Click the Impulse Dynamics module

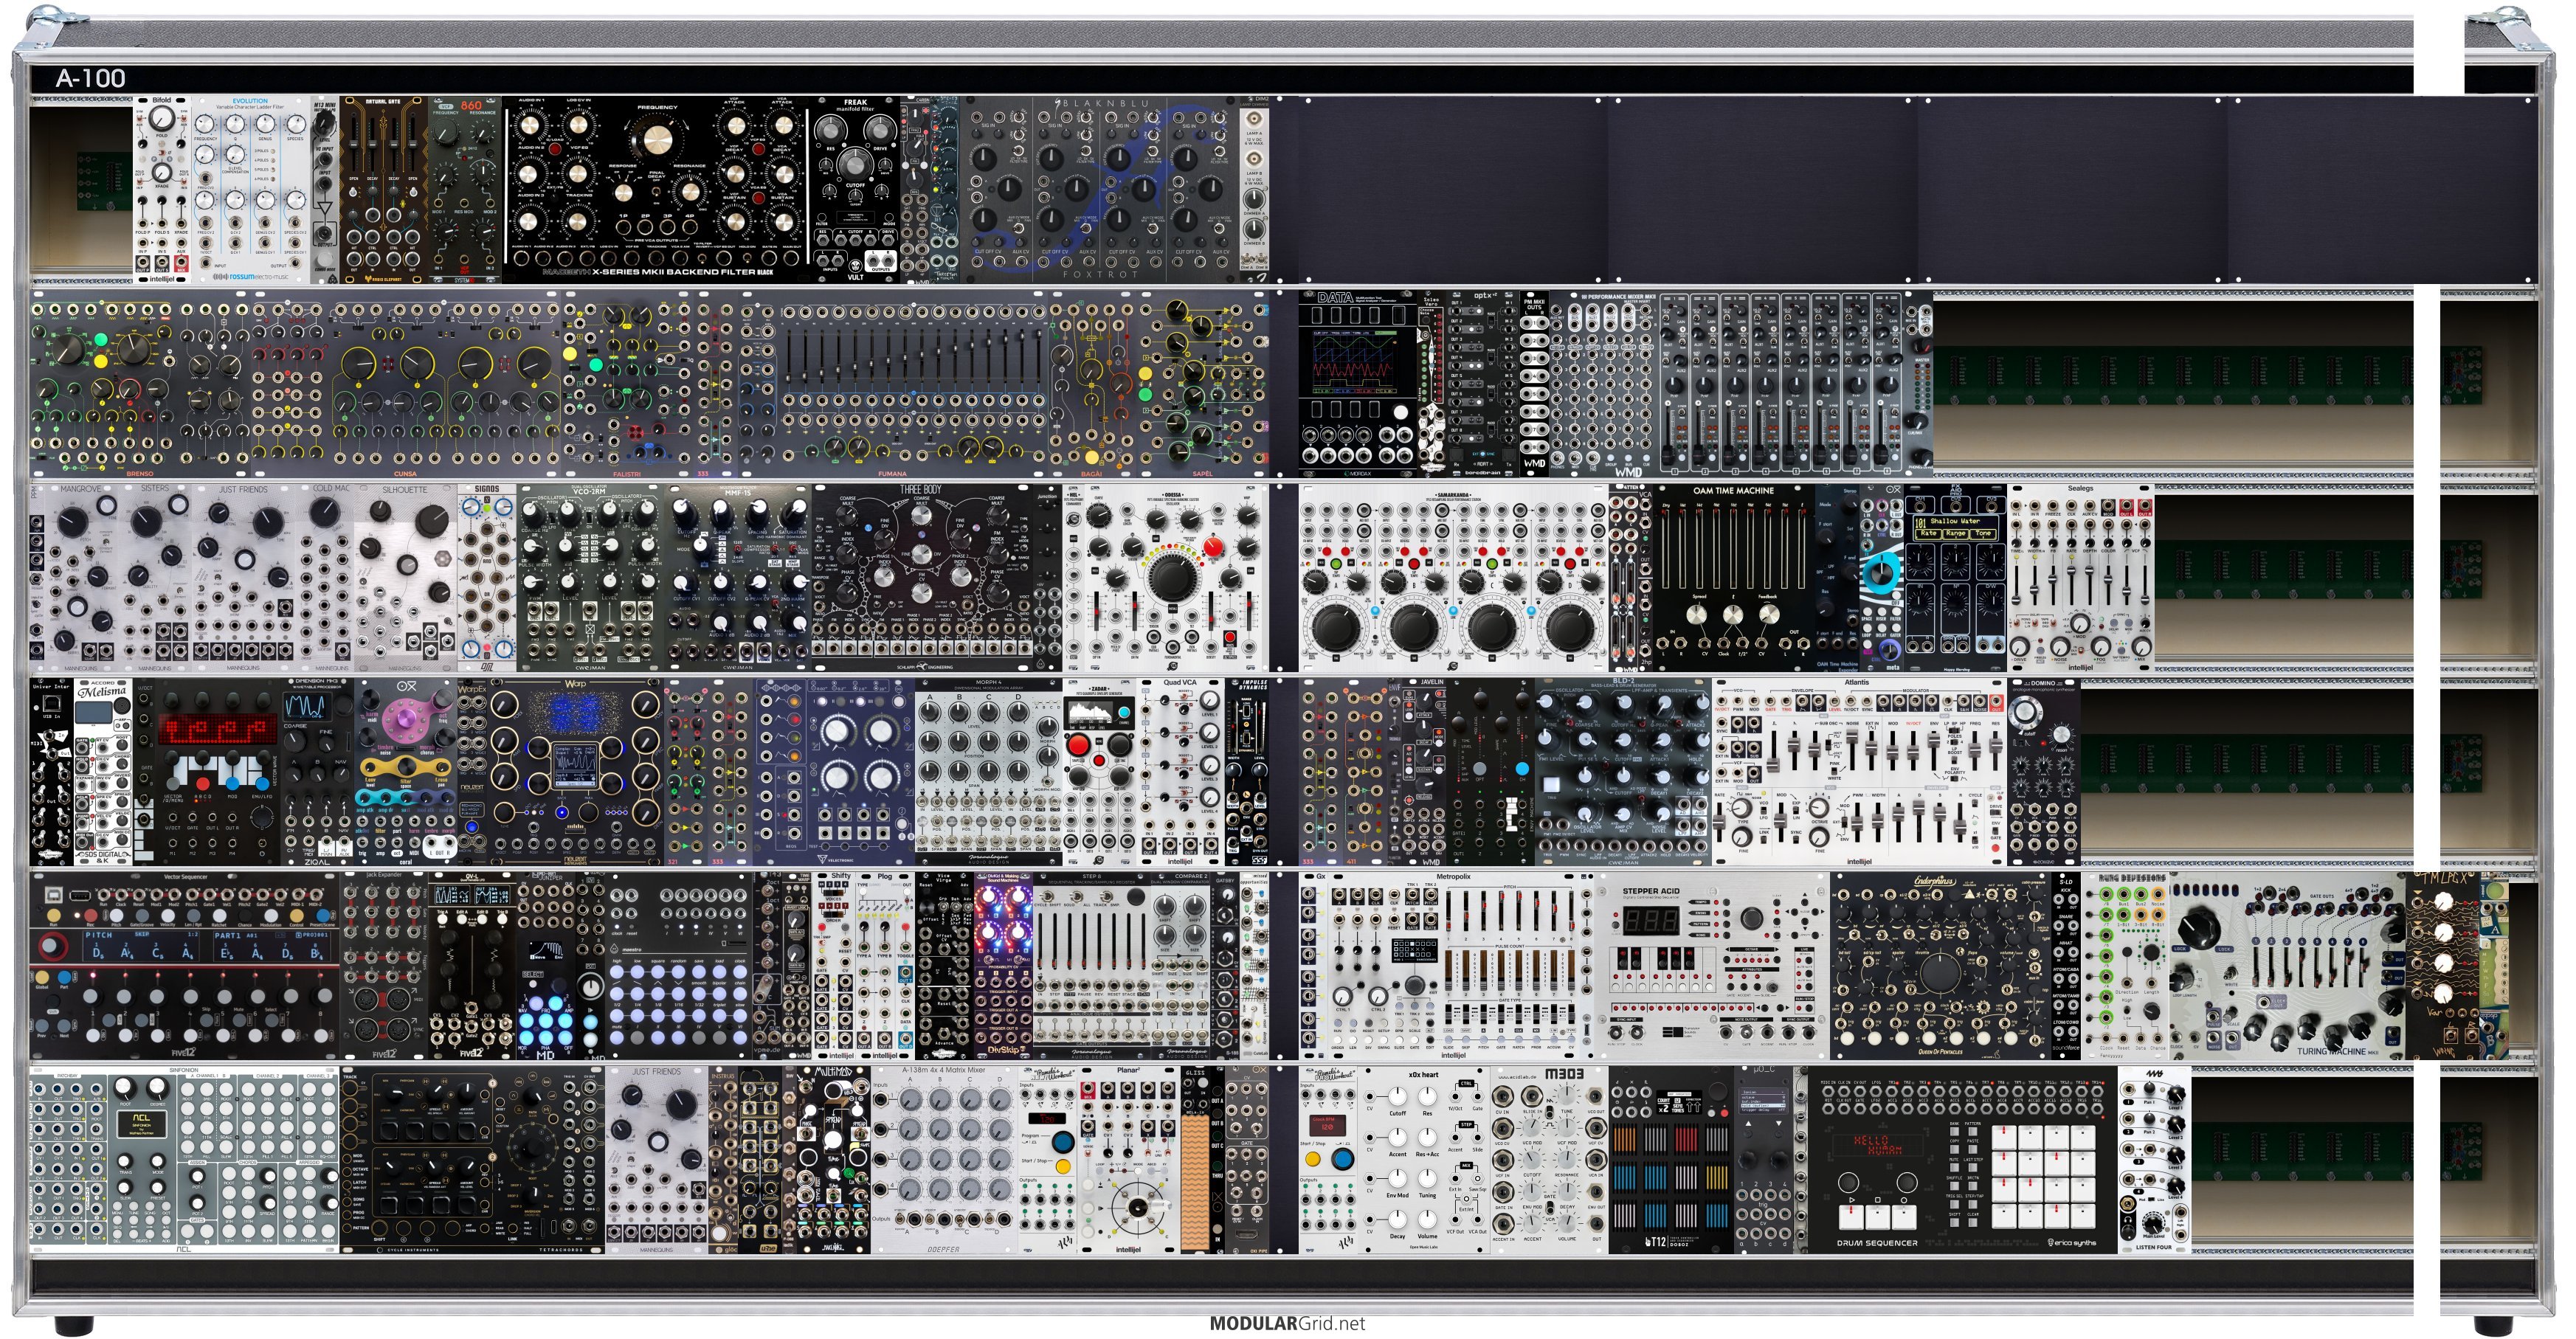tap(1247, 772)
